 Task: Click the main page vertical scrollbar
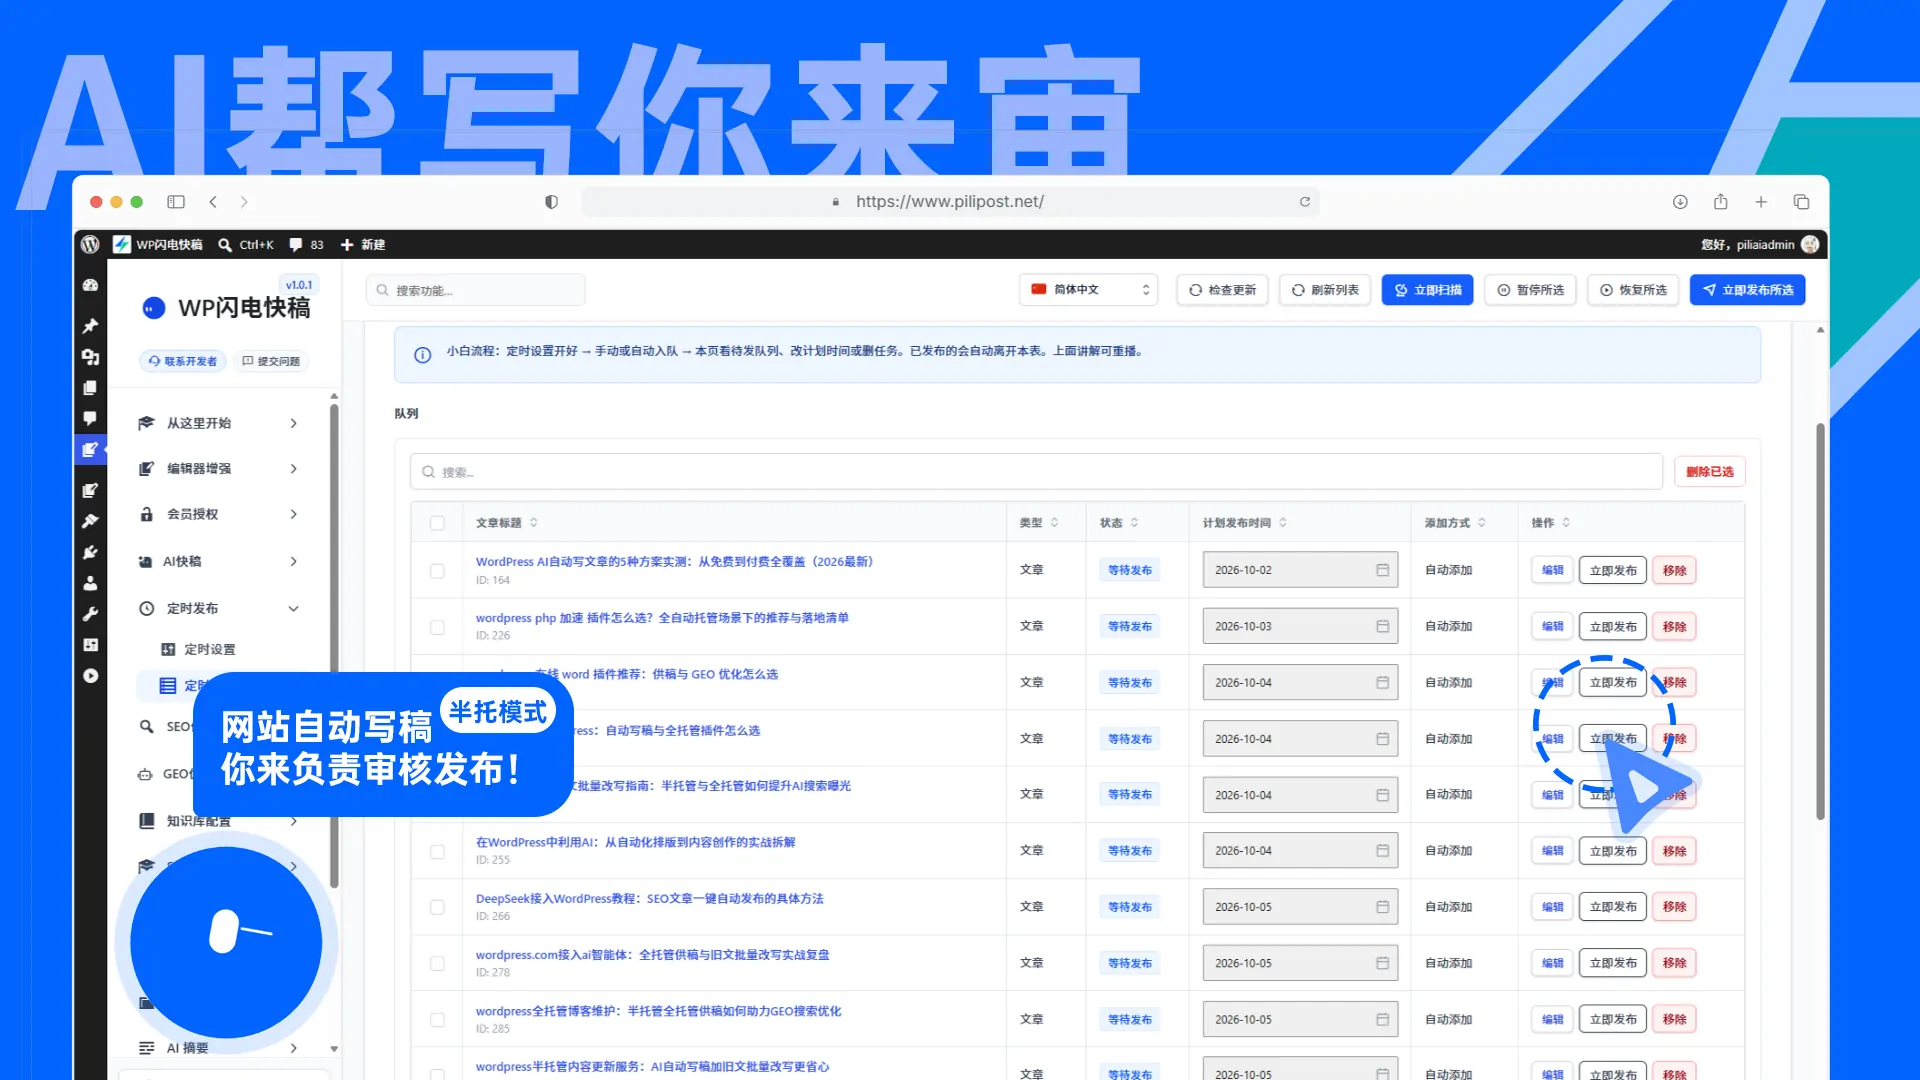pyautogui.click(x=1820, y=620)
